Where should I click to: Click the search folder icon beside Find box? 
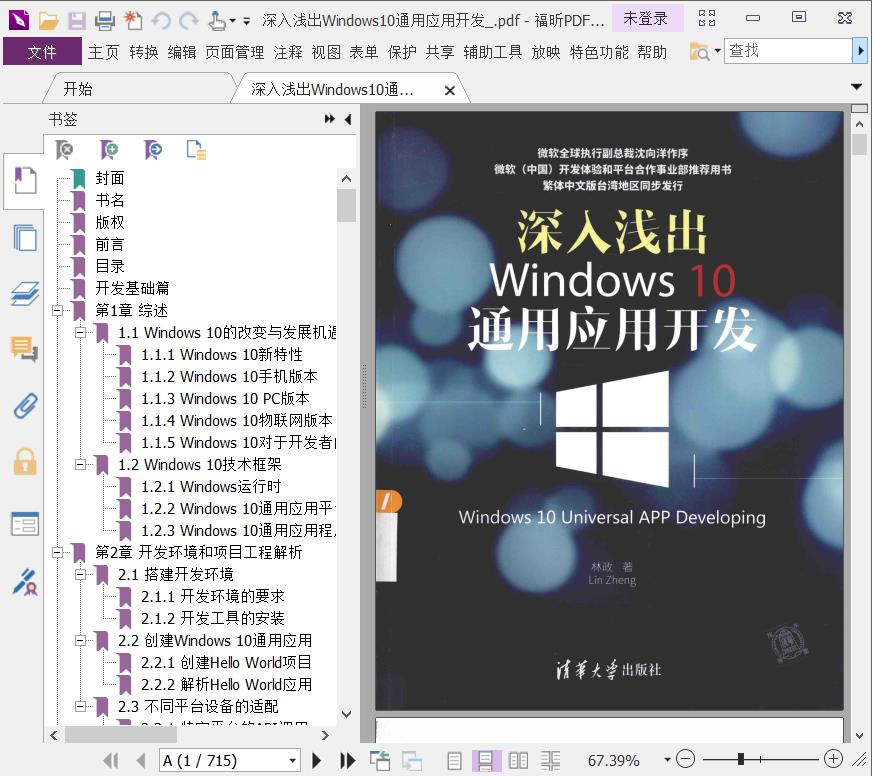(700, 52)
